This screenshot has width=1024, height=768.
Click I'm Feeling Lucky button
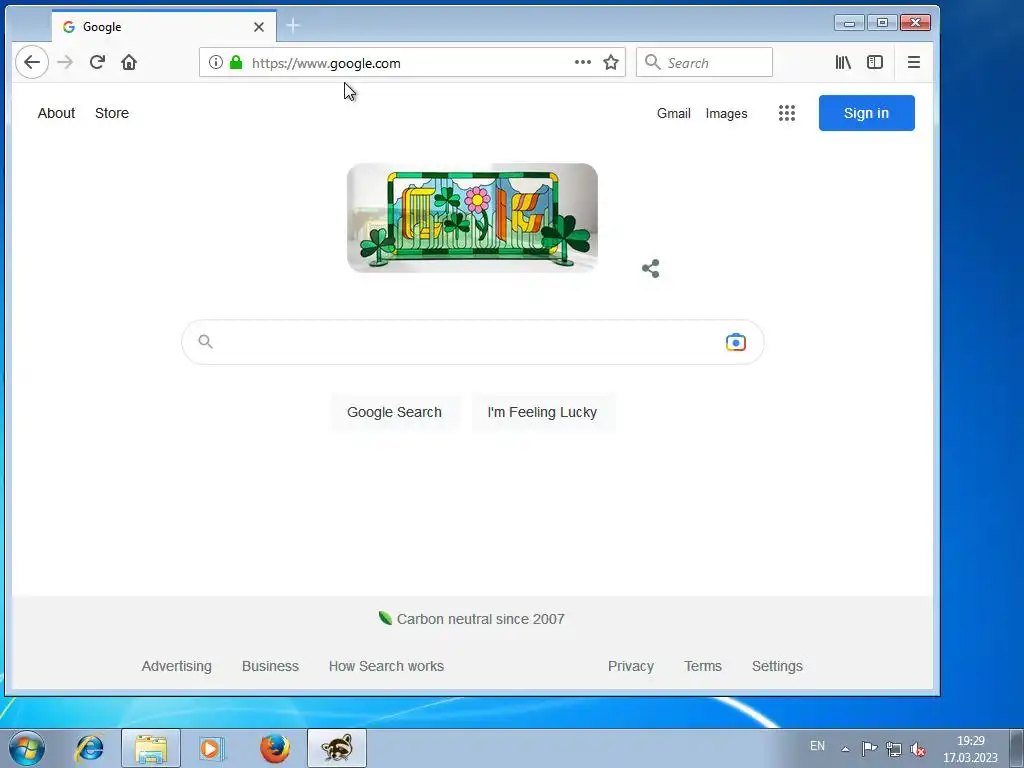click(x=542, y=412)
